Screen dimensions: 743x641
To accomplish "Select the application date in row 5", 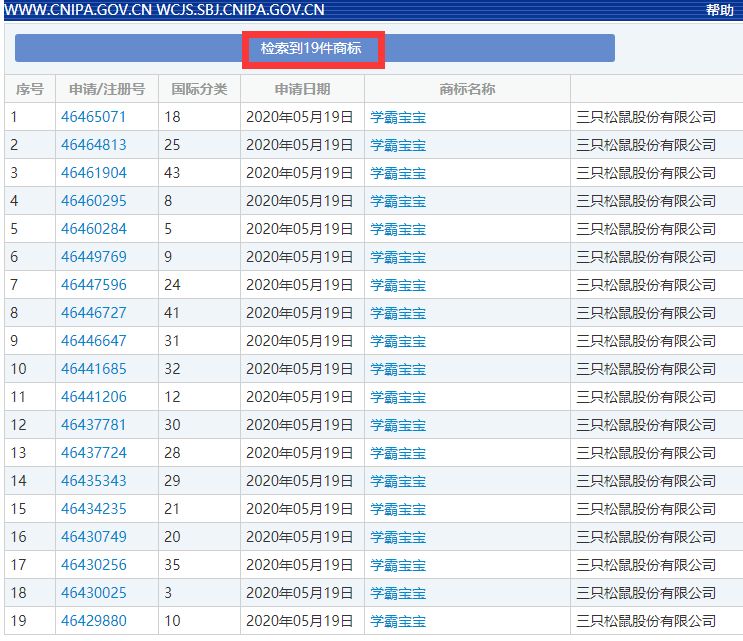I will point(299,229).
